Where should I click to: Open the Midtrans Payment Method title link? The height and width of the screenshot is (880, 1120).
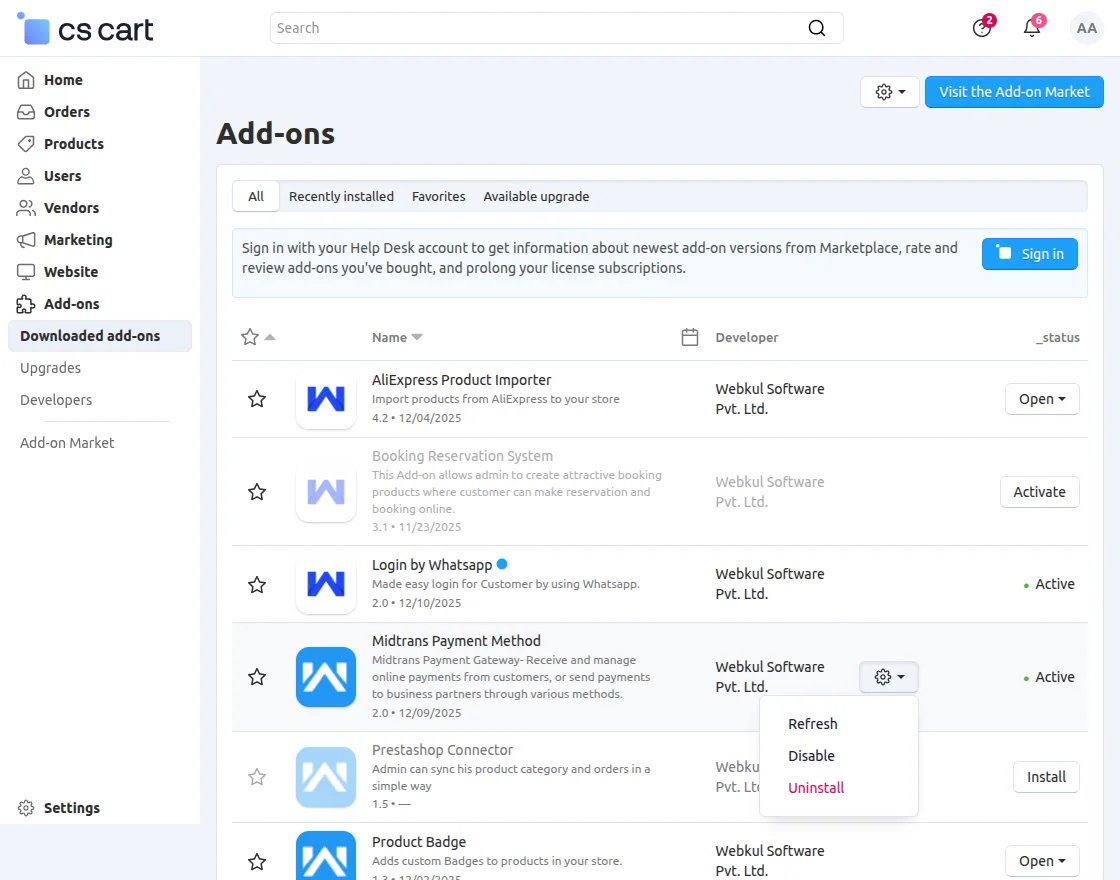[x=456, y=641]
